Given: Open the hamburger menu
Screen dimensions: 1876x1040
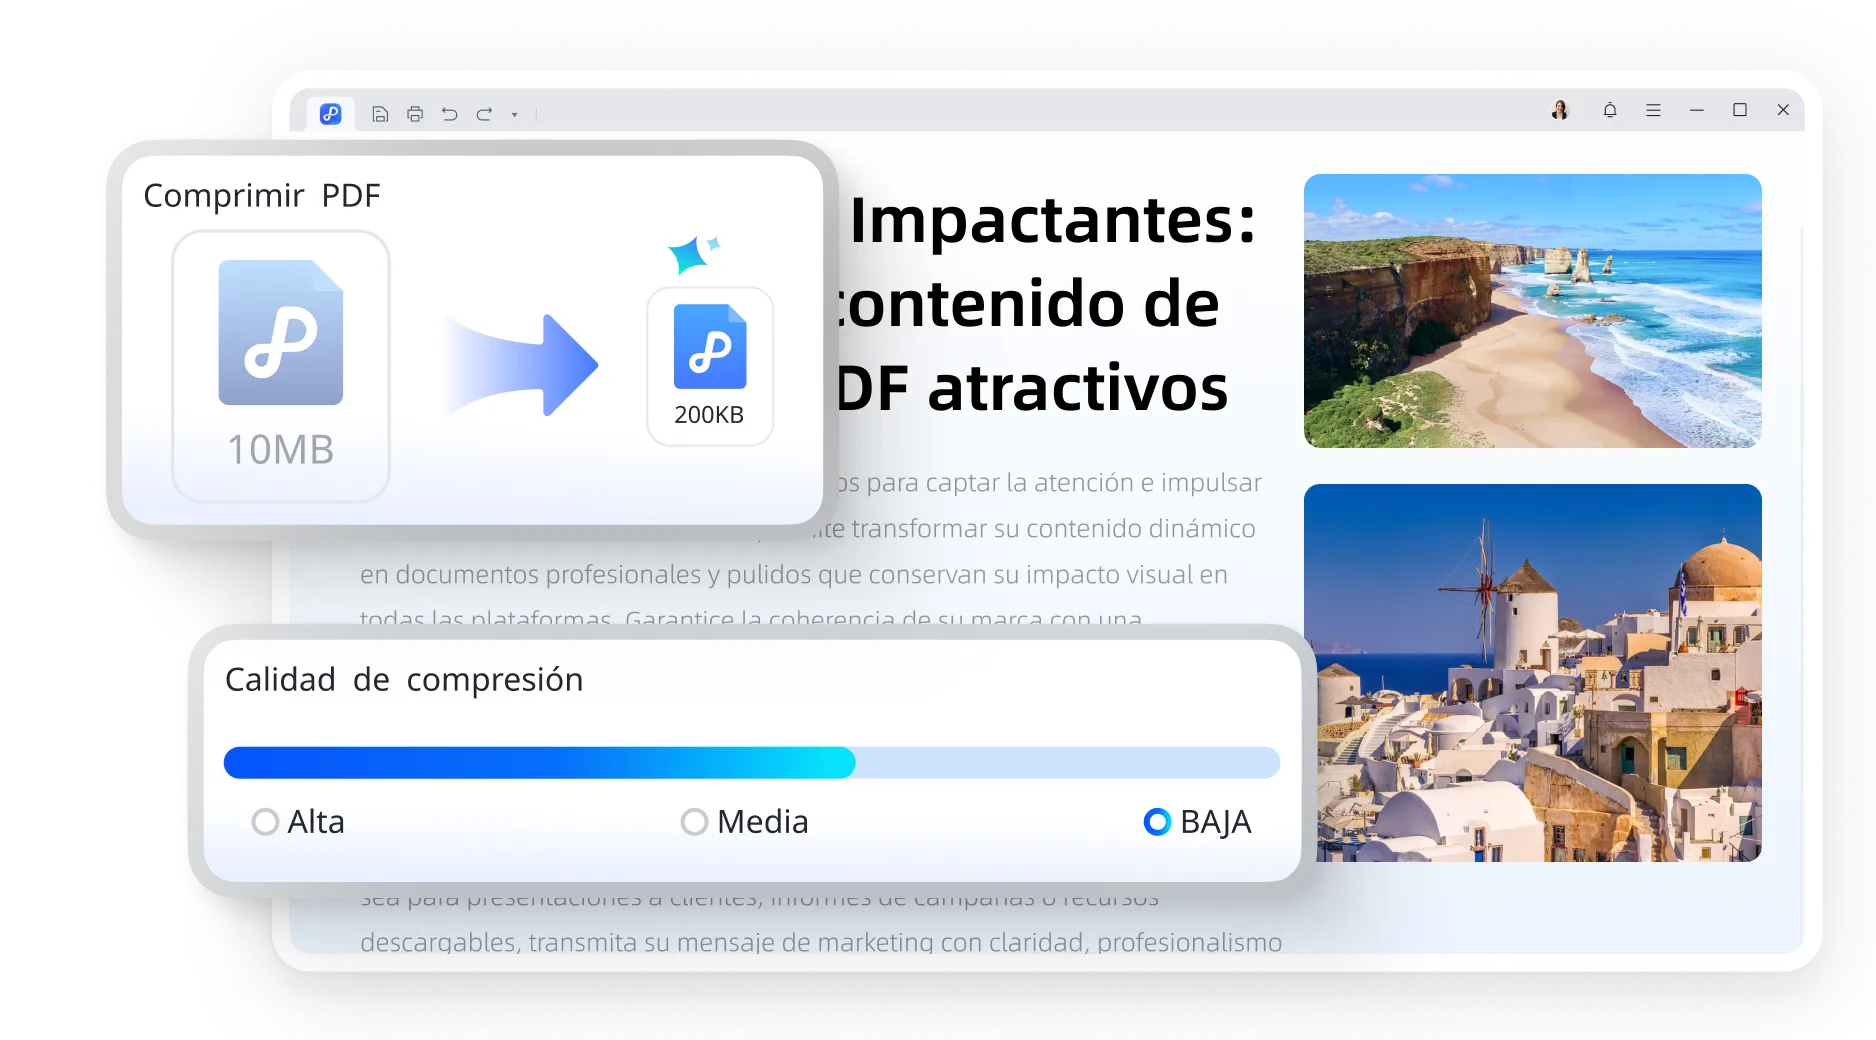Looking at the screenshot, I should click(x=1653, y=110).
